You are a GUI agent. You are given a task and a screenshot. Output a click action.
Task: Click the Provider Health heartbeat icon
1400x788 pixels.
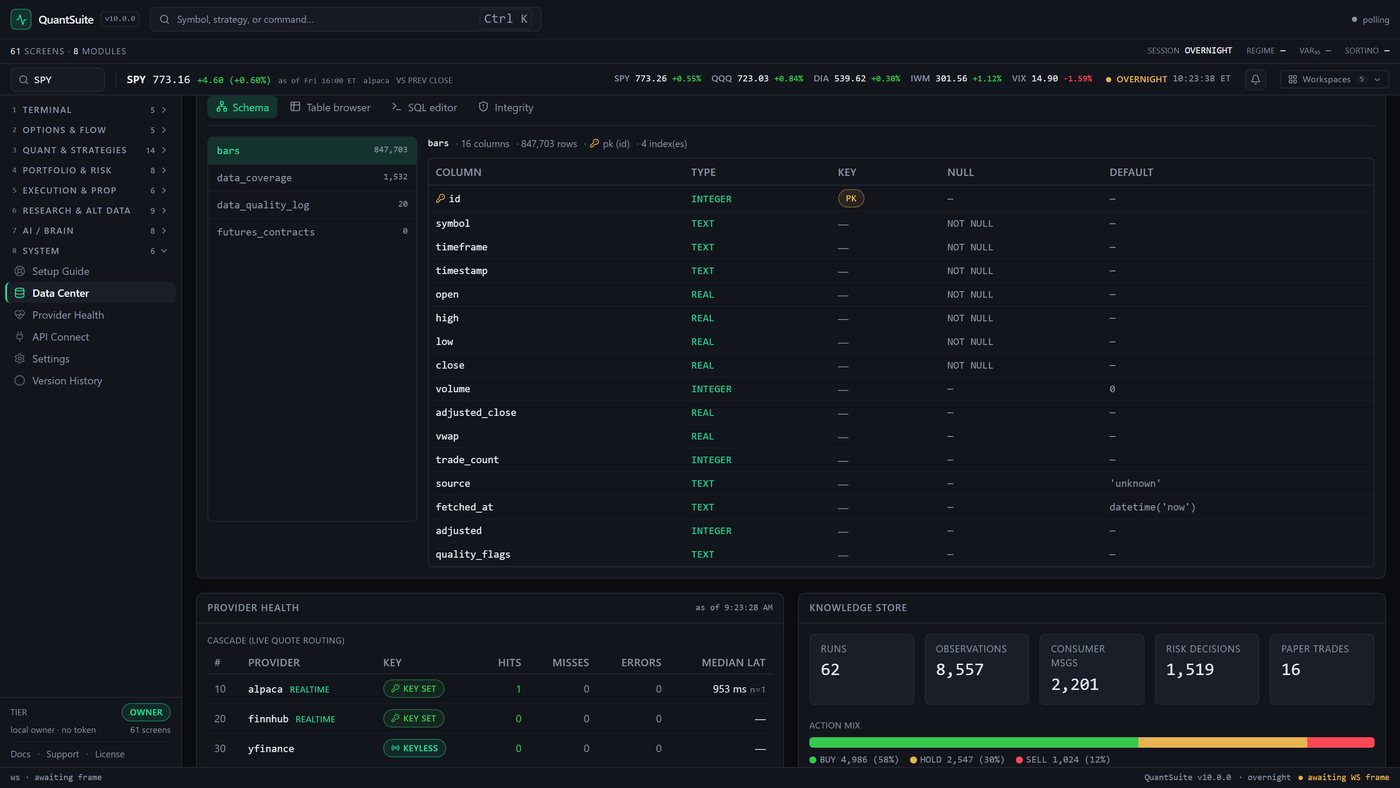20,315
